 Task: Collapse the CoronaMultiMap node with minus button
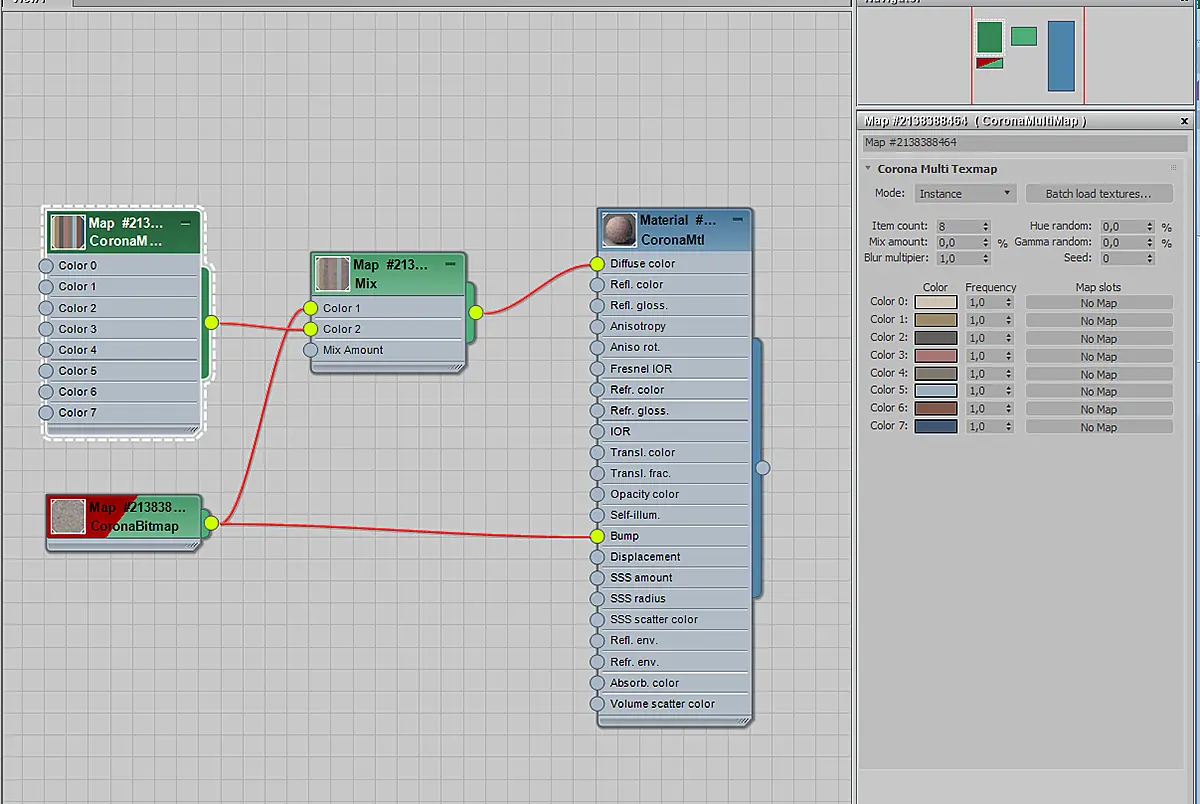[186, 224]
